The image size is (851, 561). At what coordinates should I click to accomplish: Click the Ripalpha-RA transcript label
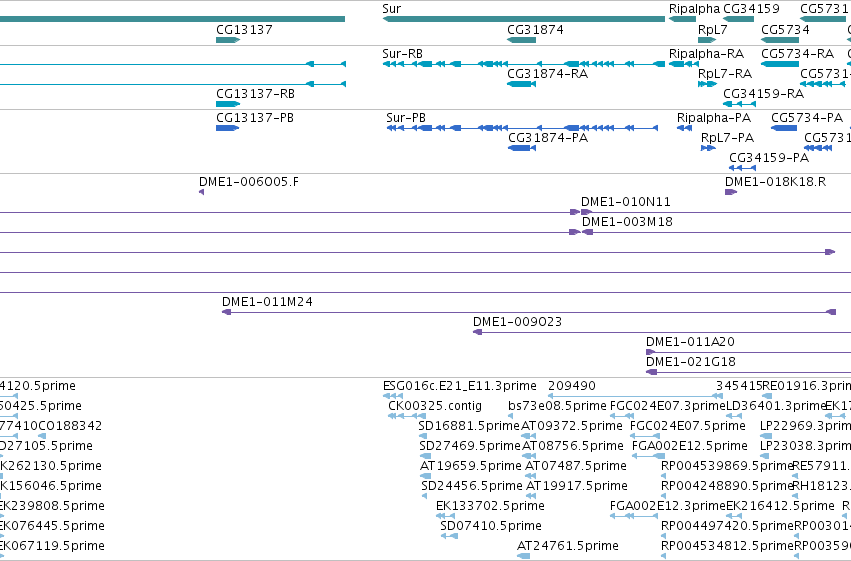[706, 54]
